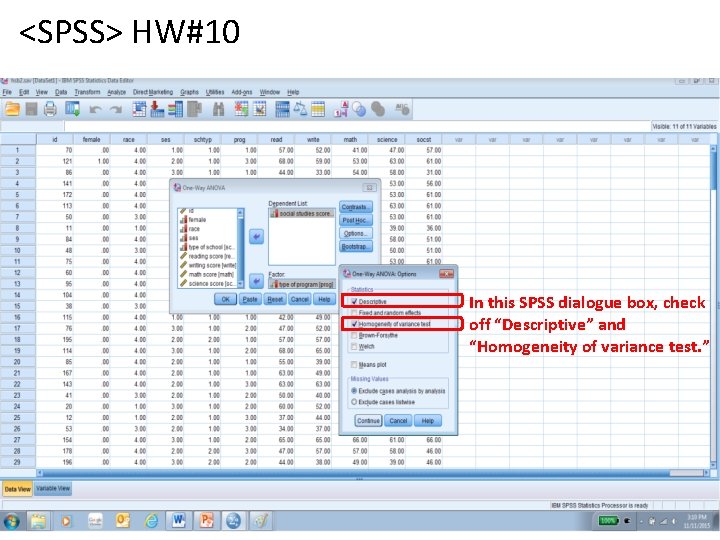Viewport: 720px width, 540px height.
Task: Switch to the Variable View tab
Action: (53, 489)
